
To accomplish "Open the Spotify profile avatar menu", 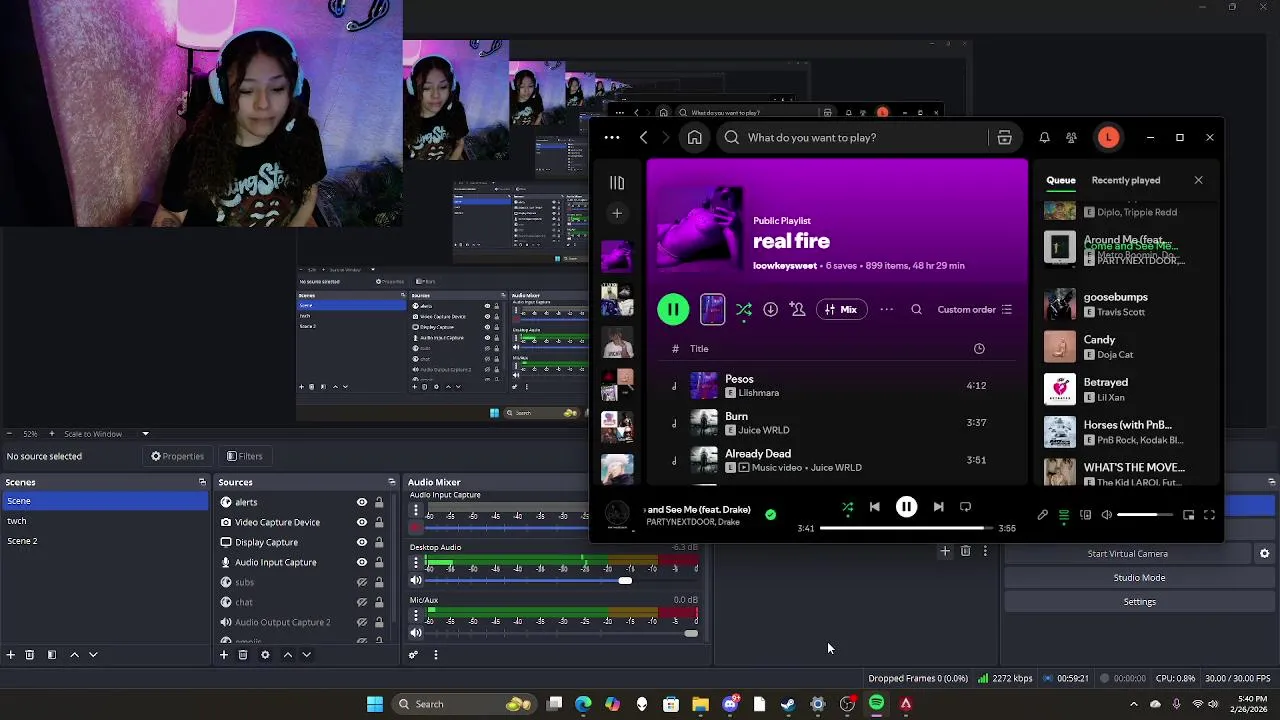I will 1108,138.
